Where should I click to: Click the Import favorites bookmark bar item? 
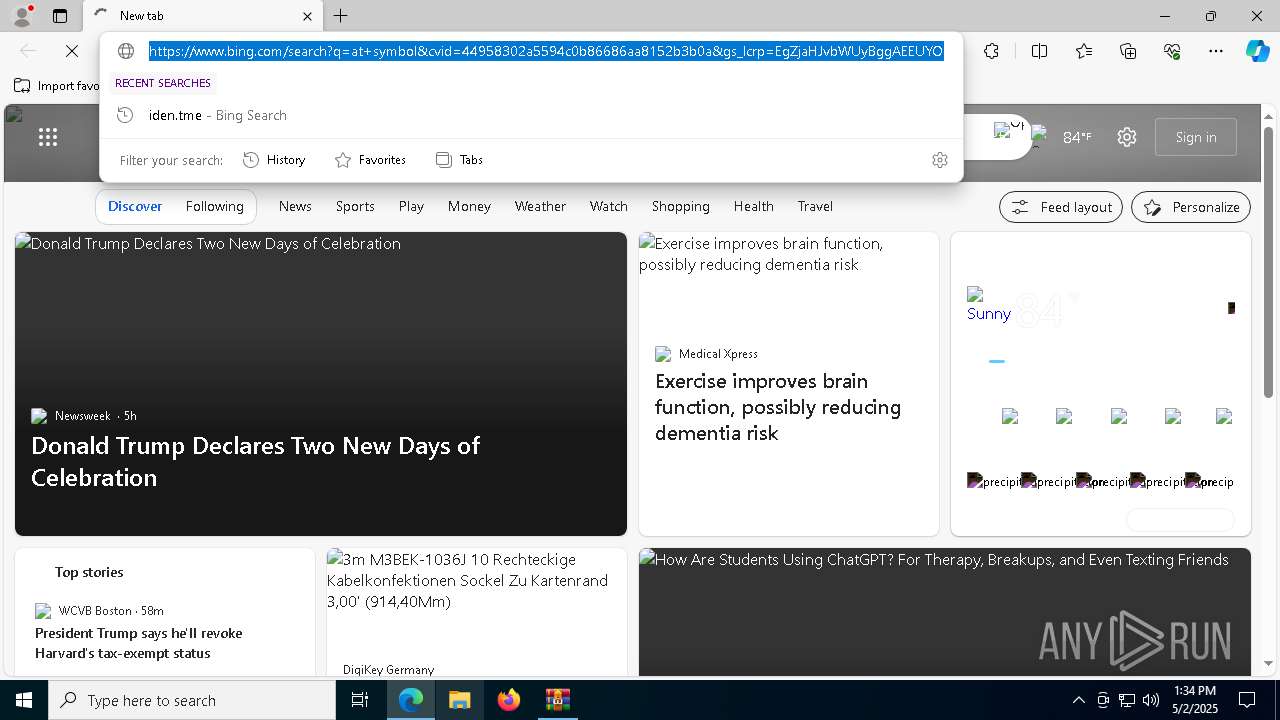pos(57,86)
